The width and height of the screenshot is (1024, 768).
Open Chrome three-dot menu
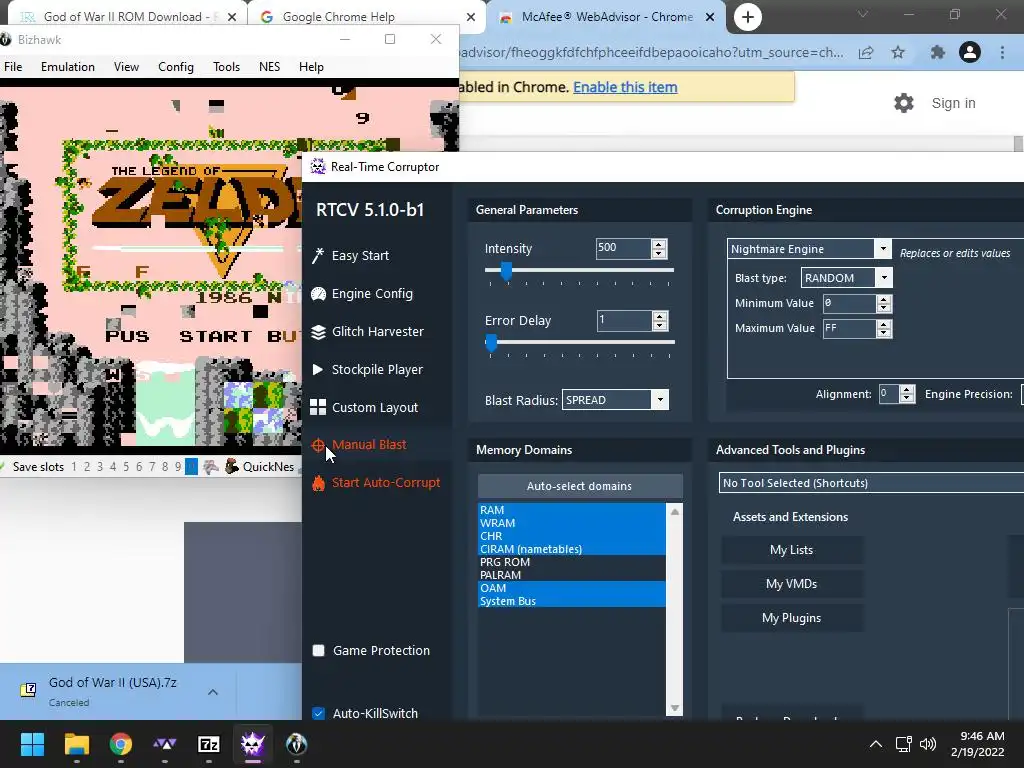pos(1002,52)
